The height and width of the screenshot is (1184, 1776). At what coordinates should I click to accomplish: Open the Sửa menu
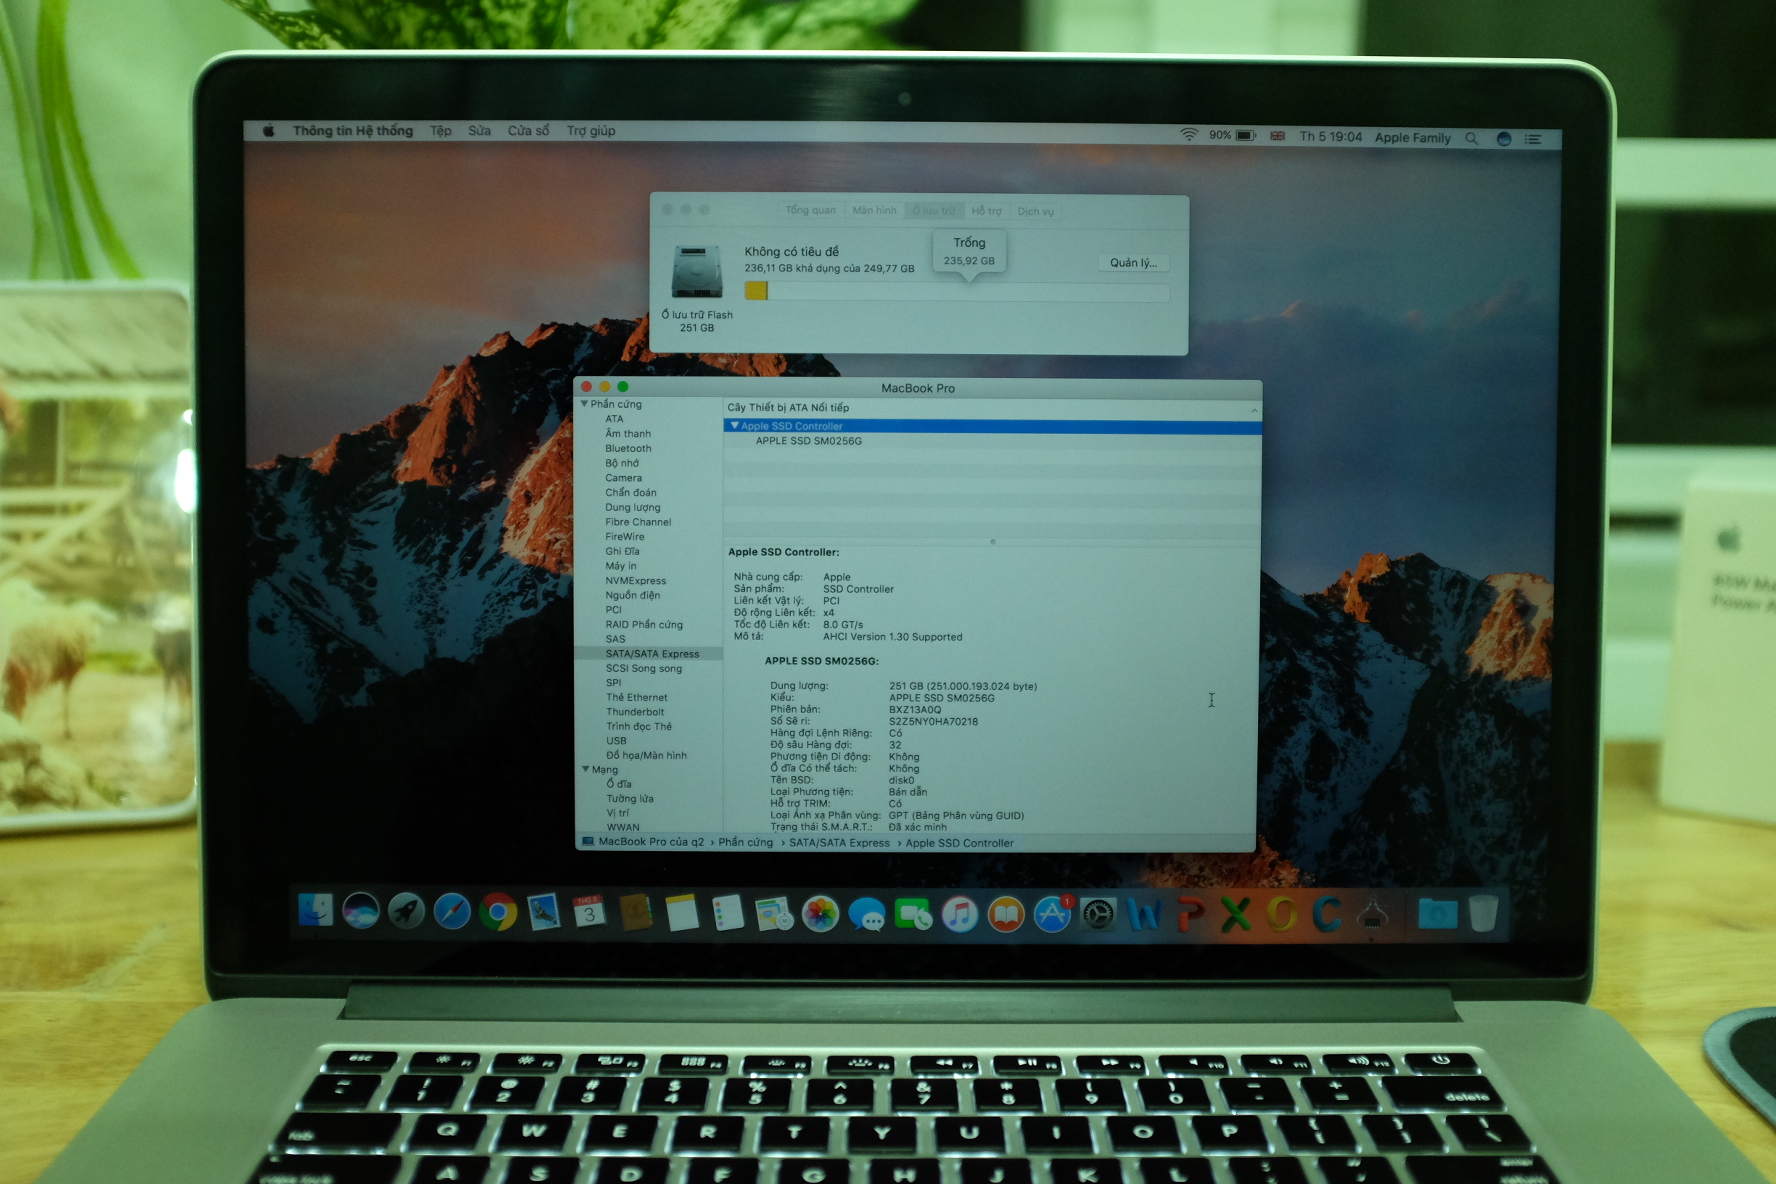(x=480, y=131)
